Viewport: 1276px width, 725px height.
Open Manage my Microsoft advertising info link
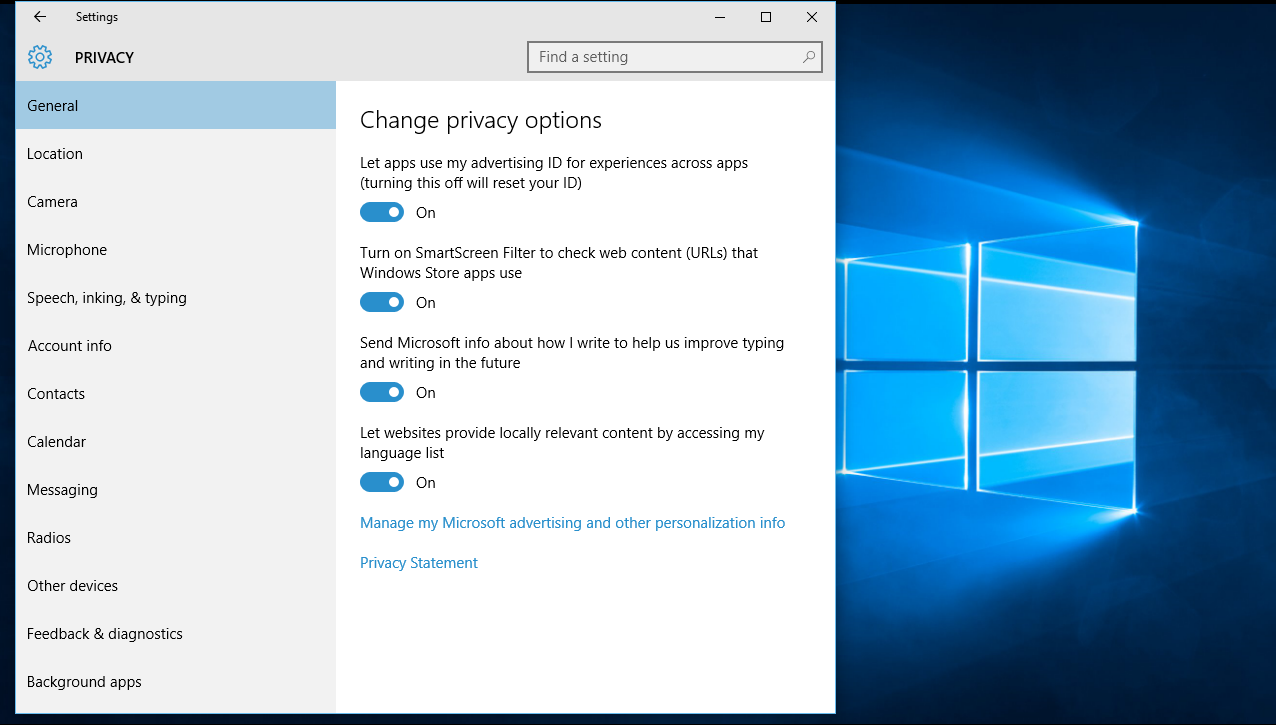tap(572, 522)
